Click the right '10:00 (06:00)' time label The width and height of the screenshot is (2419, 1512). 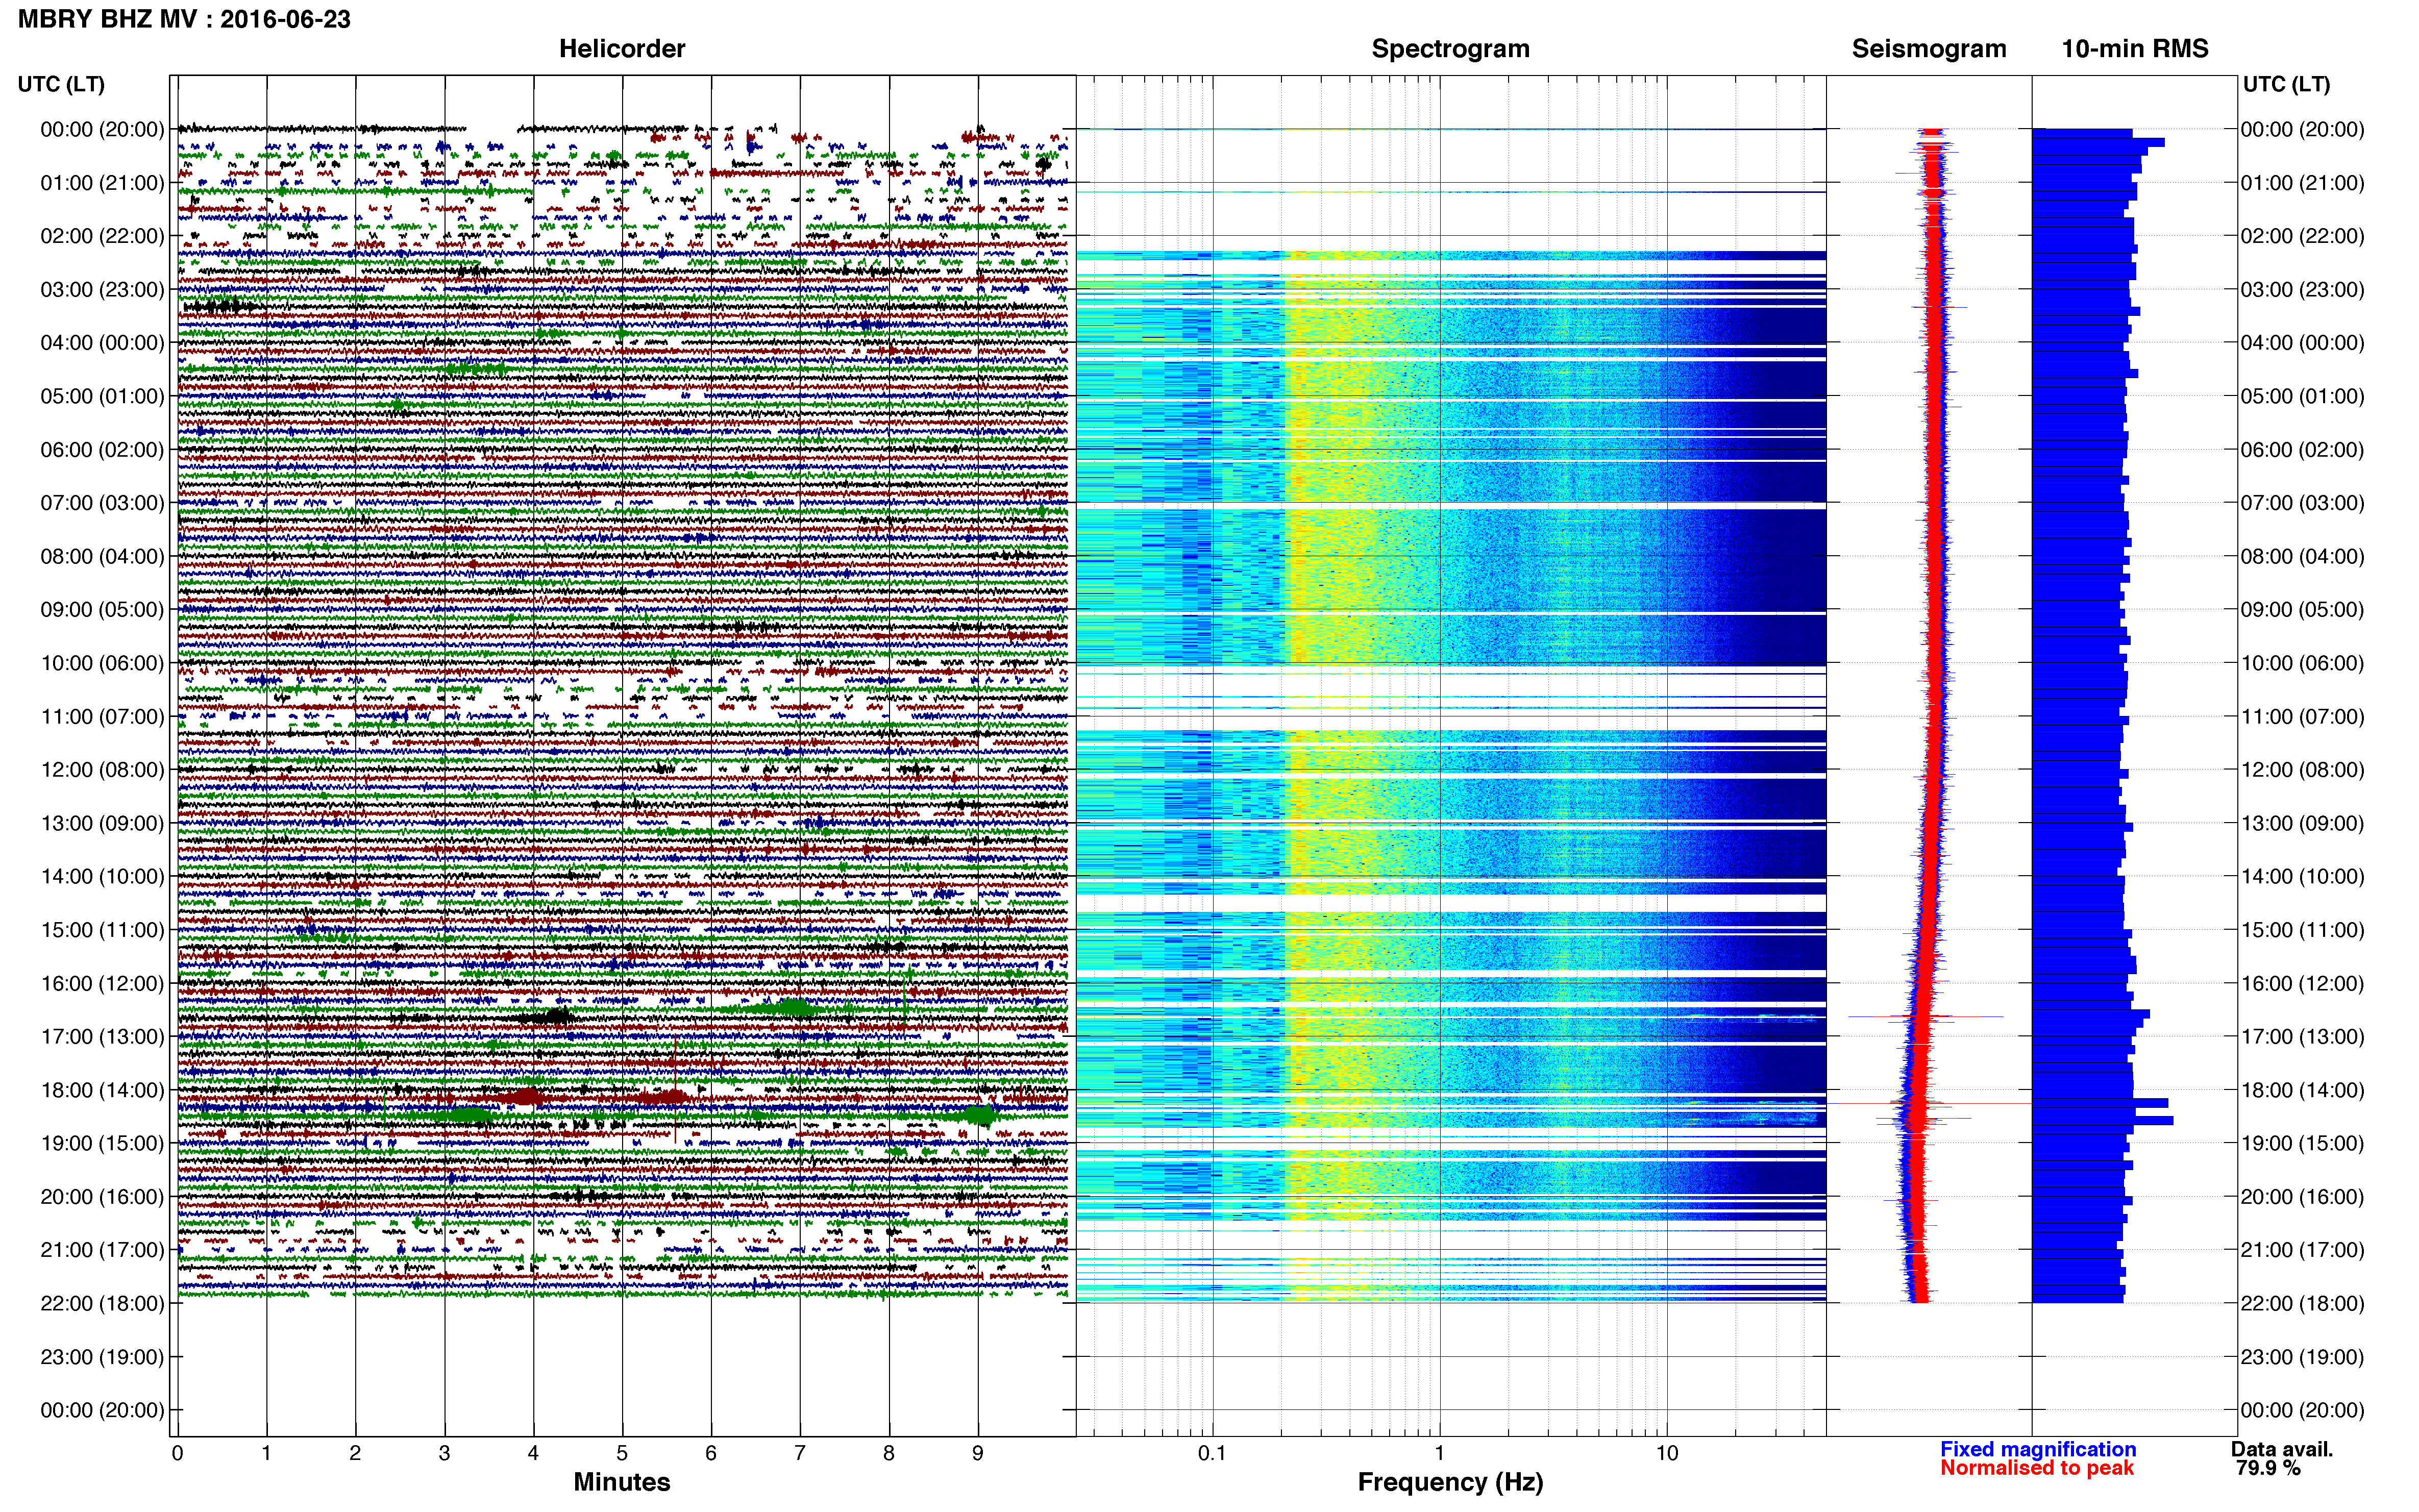[2302, 663]
